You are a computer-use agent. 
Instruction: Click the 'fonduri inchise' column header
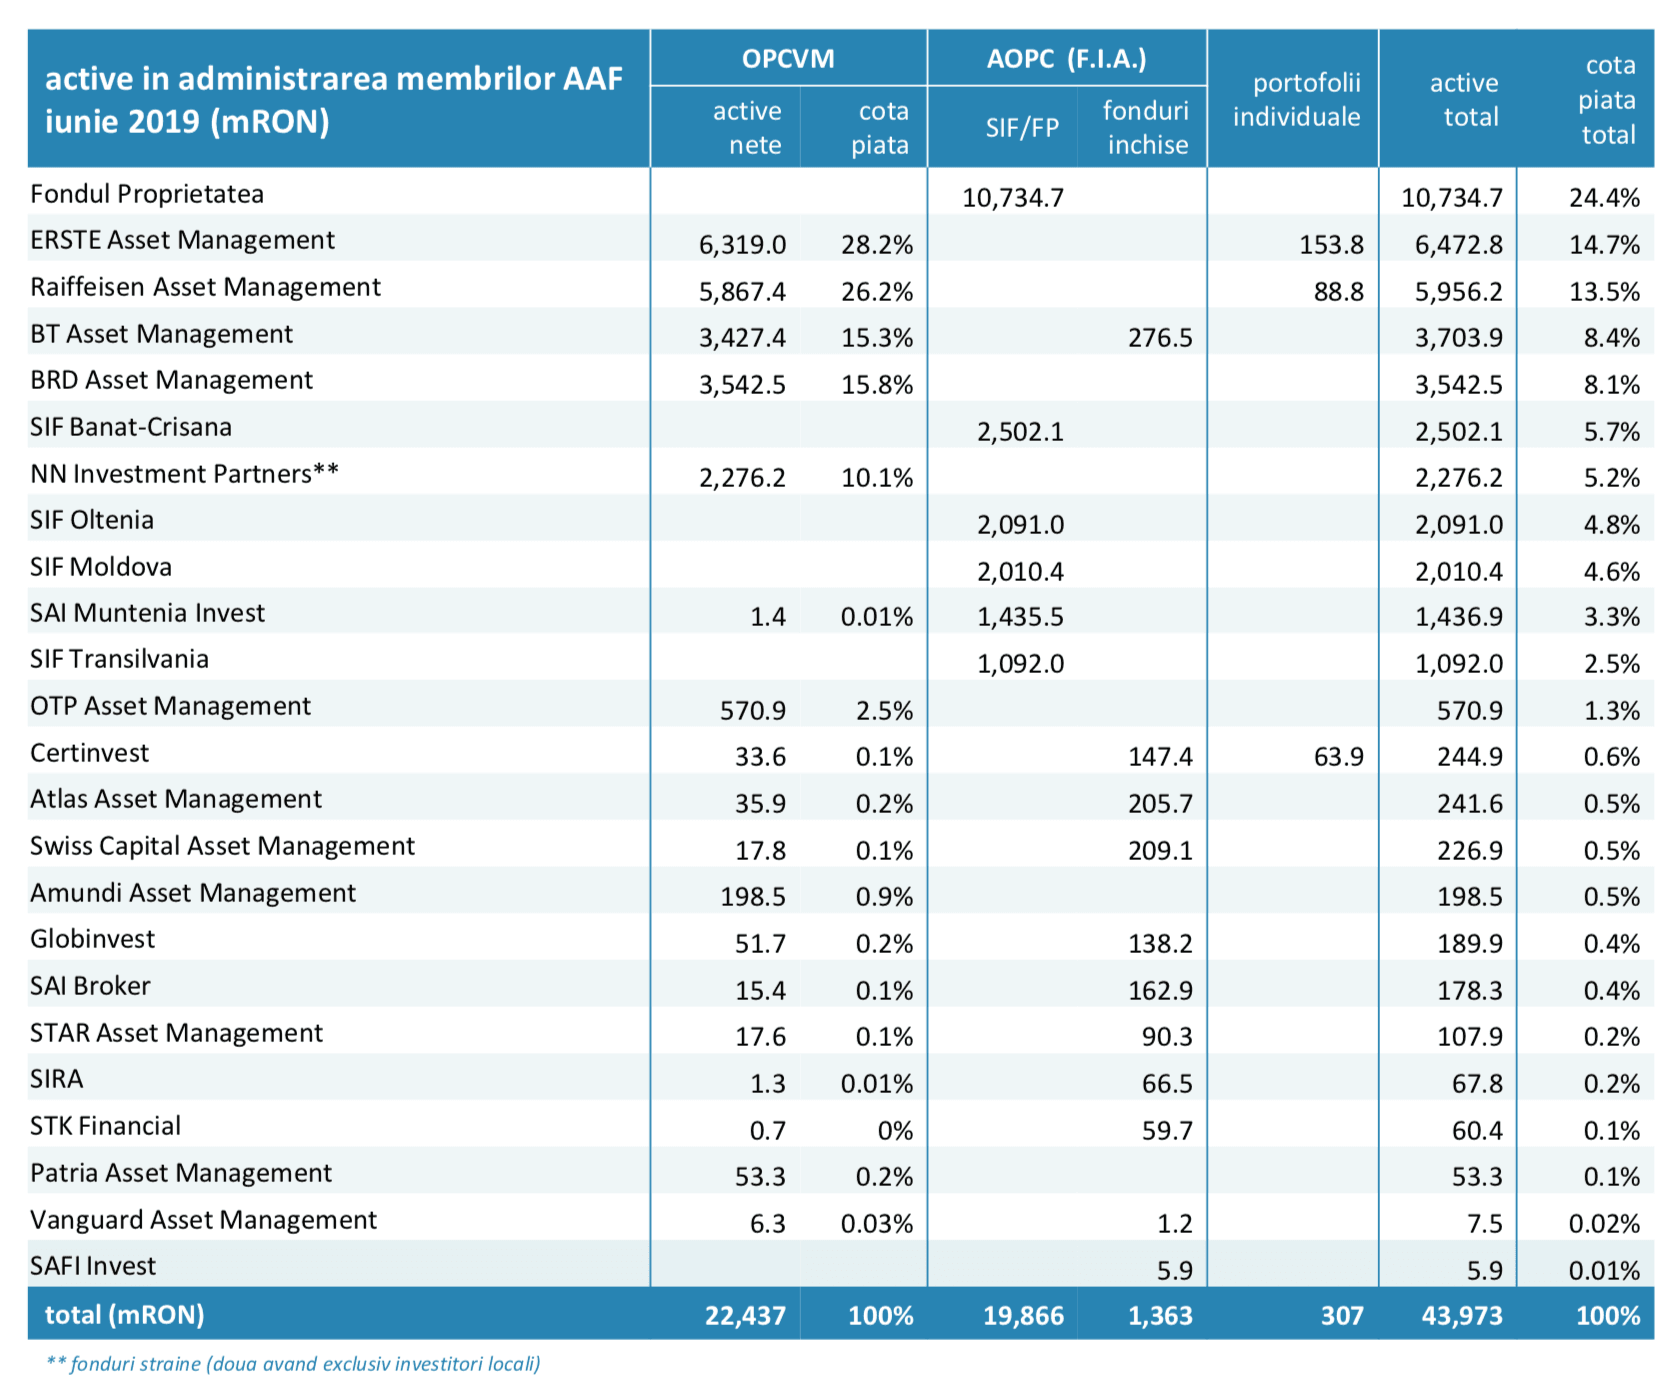pyautogui.click(x=1146, y=127)
